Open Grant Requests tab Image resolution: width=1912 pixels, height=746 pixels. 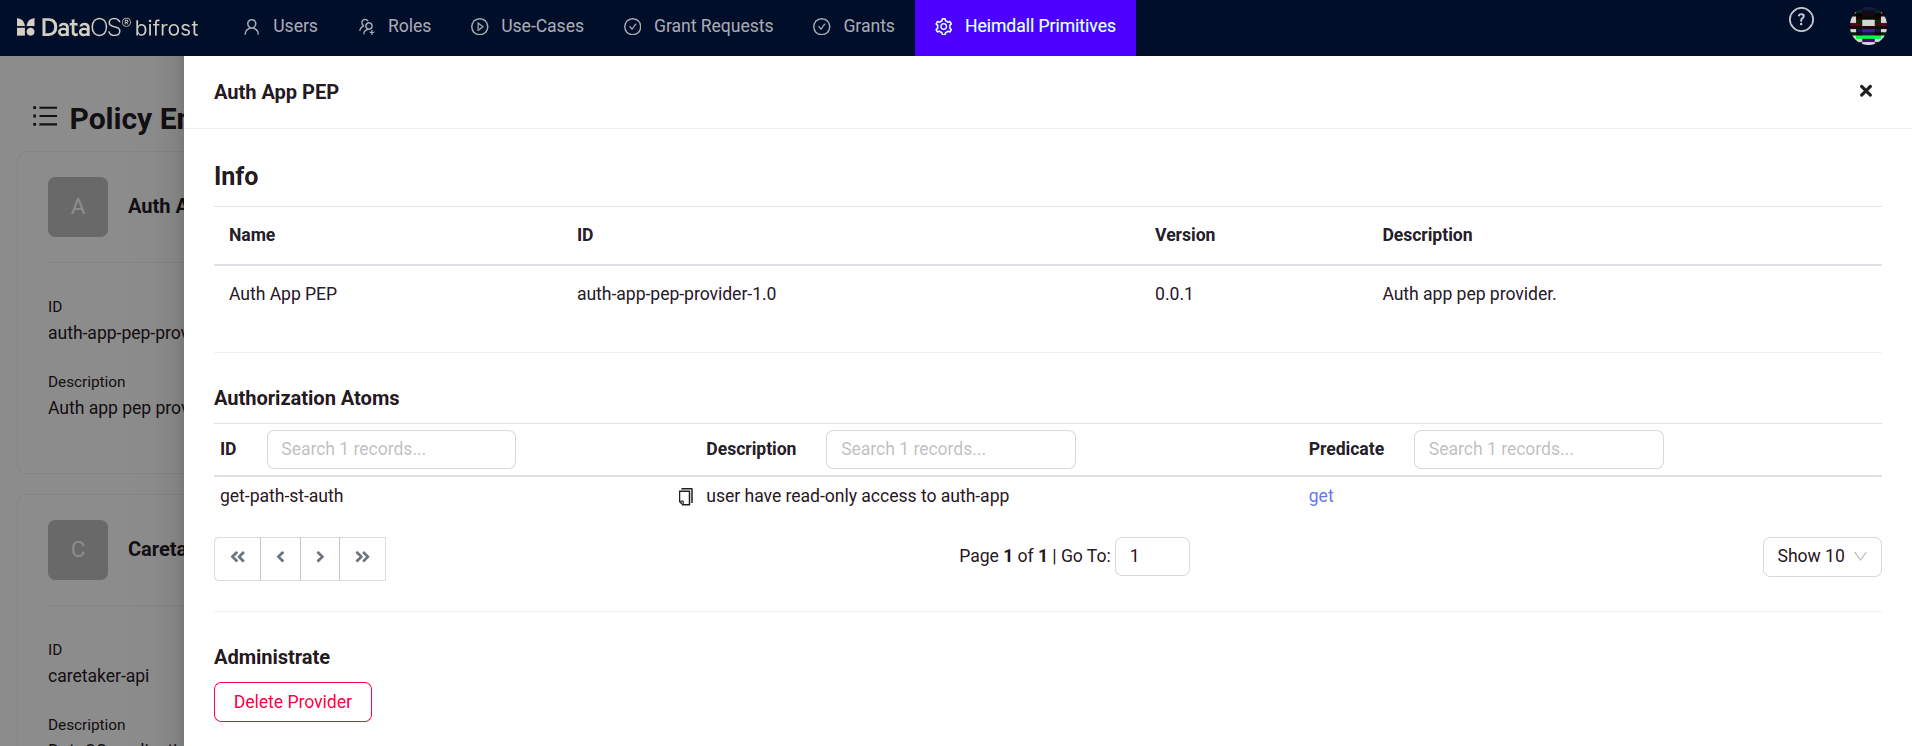pyautogui.click(x=698, y=27)
